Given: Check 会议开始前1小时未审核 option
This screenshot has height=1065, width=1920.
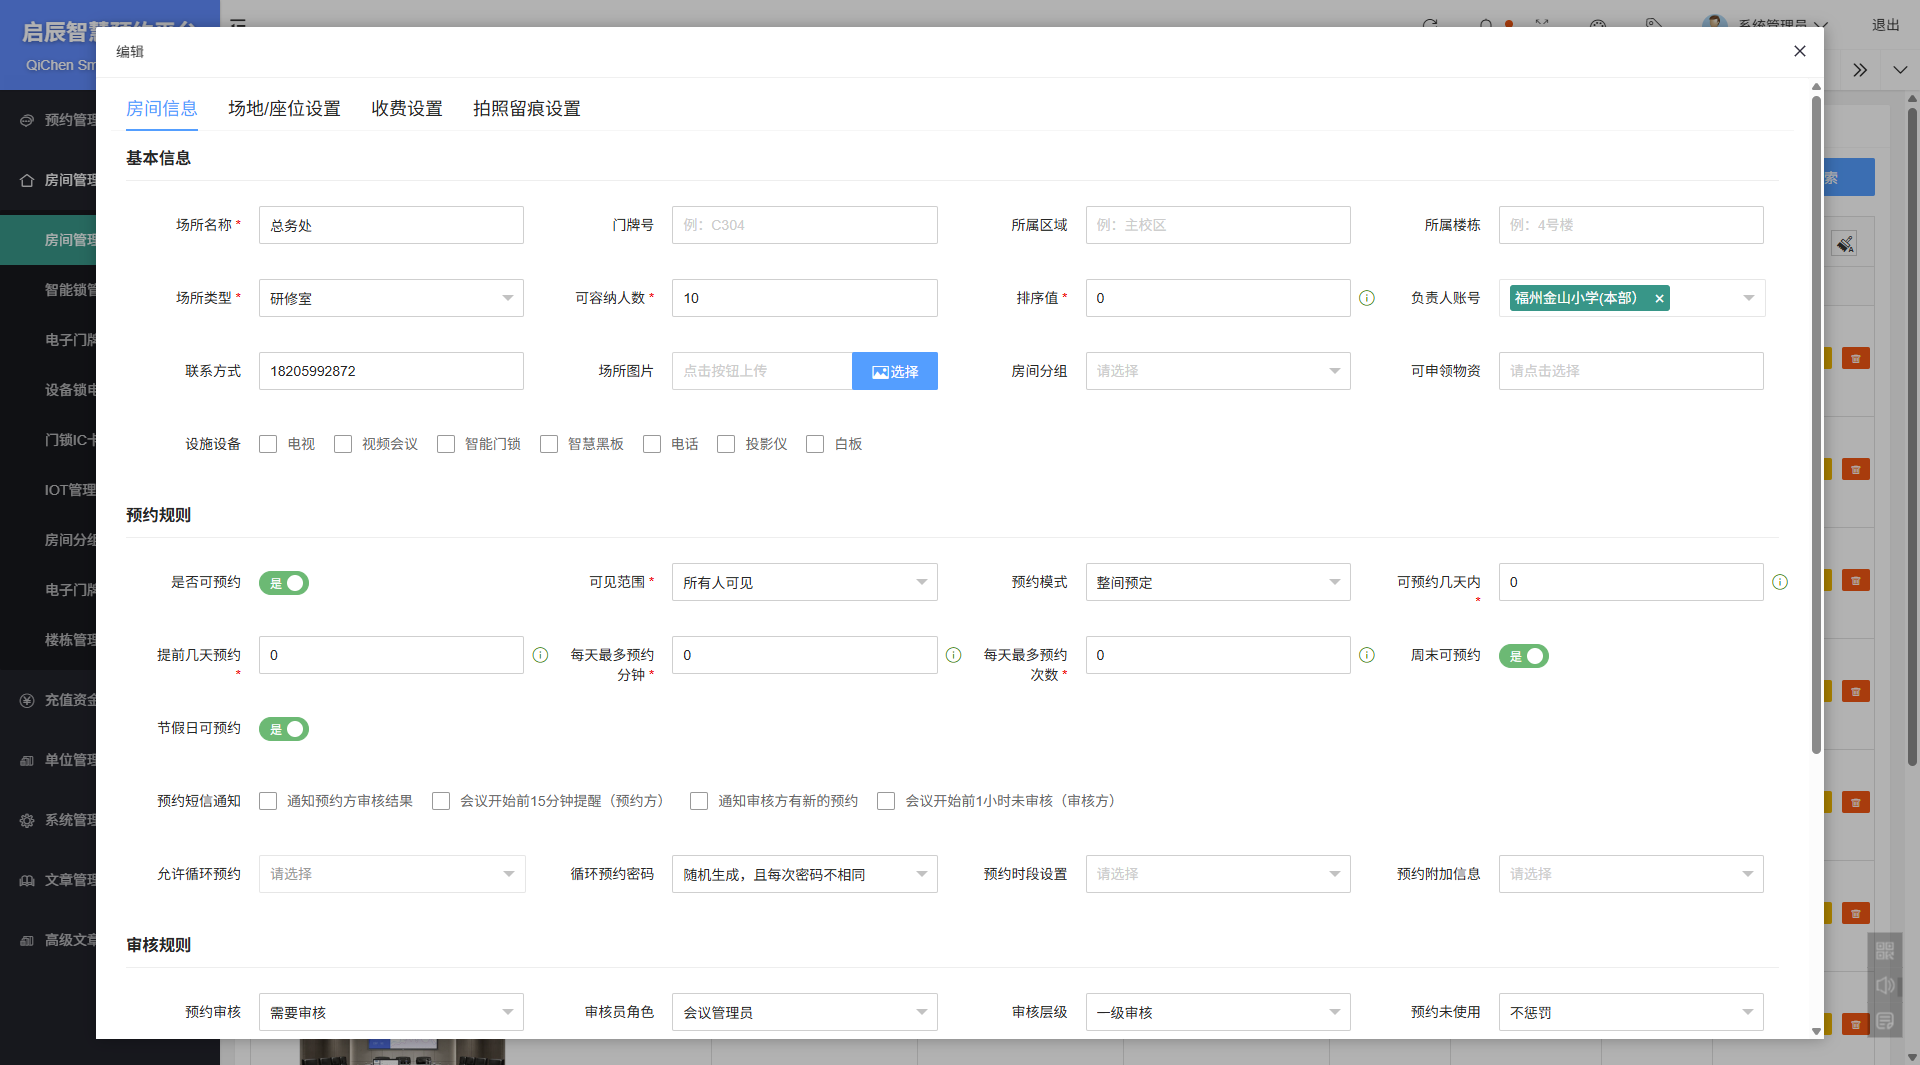Looking at the screenshot, I should tap(886, 801).
